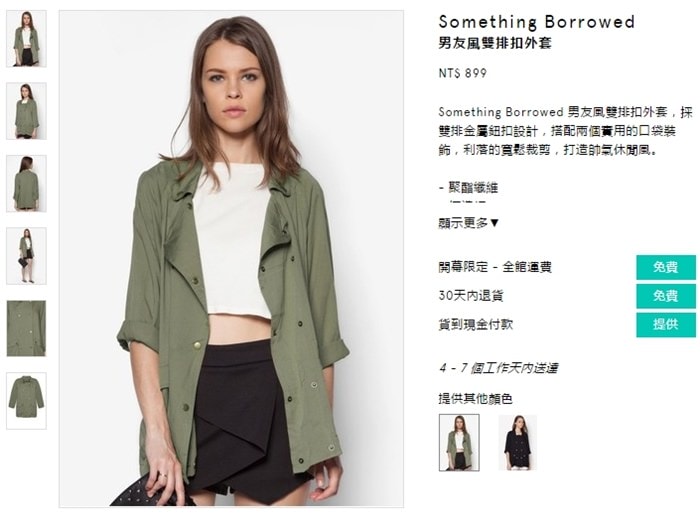
Task: Click 免費 button beside 30天內退貨
Action: point(666,296)
